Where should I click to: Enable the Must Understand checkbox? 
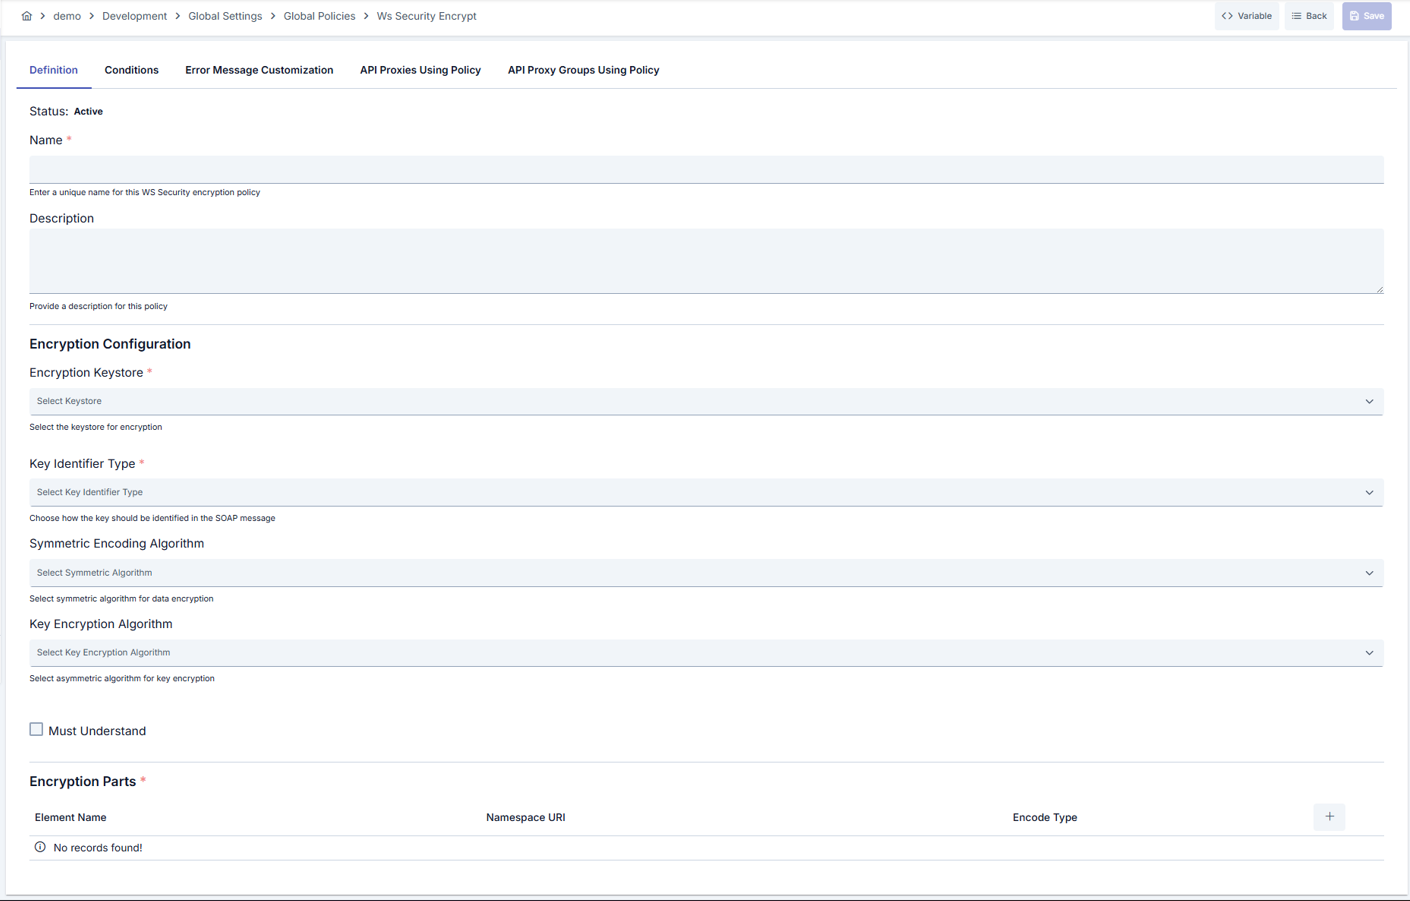[x=36, y=730]
